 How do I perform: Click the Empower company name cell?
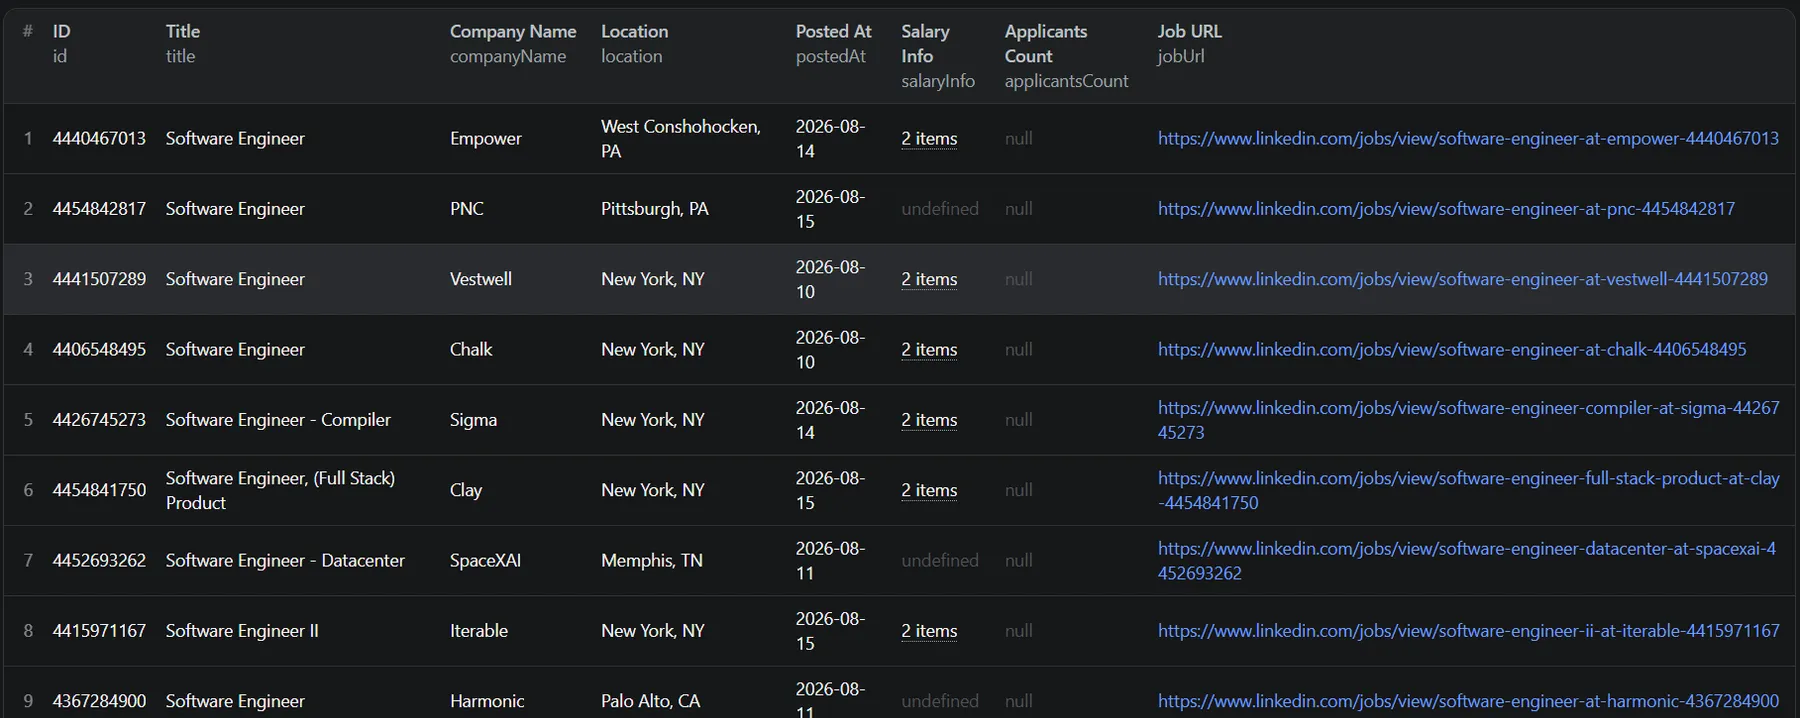coord(486,138)
